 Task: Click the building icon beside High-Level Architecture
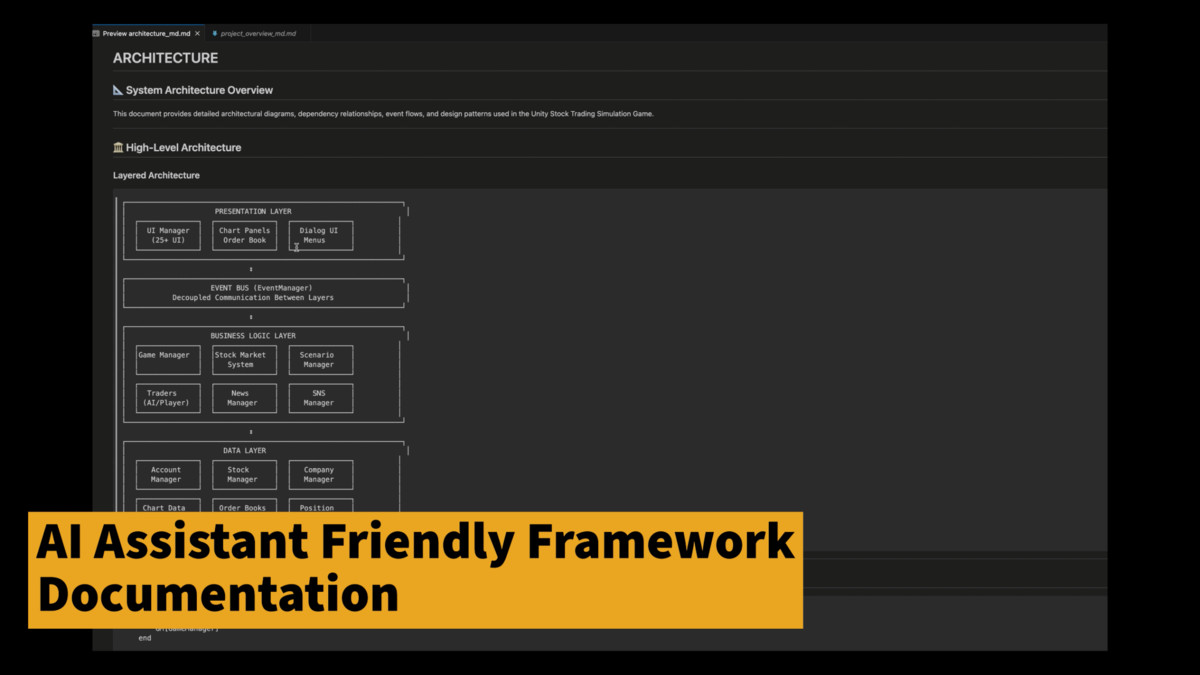tap(118, 148)
